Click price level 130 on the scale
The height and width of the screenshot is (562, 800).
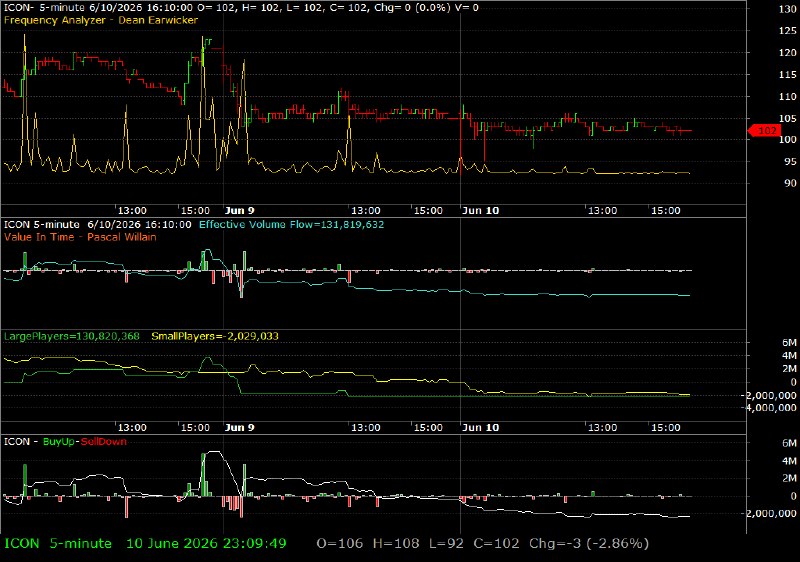point(788,9)
